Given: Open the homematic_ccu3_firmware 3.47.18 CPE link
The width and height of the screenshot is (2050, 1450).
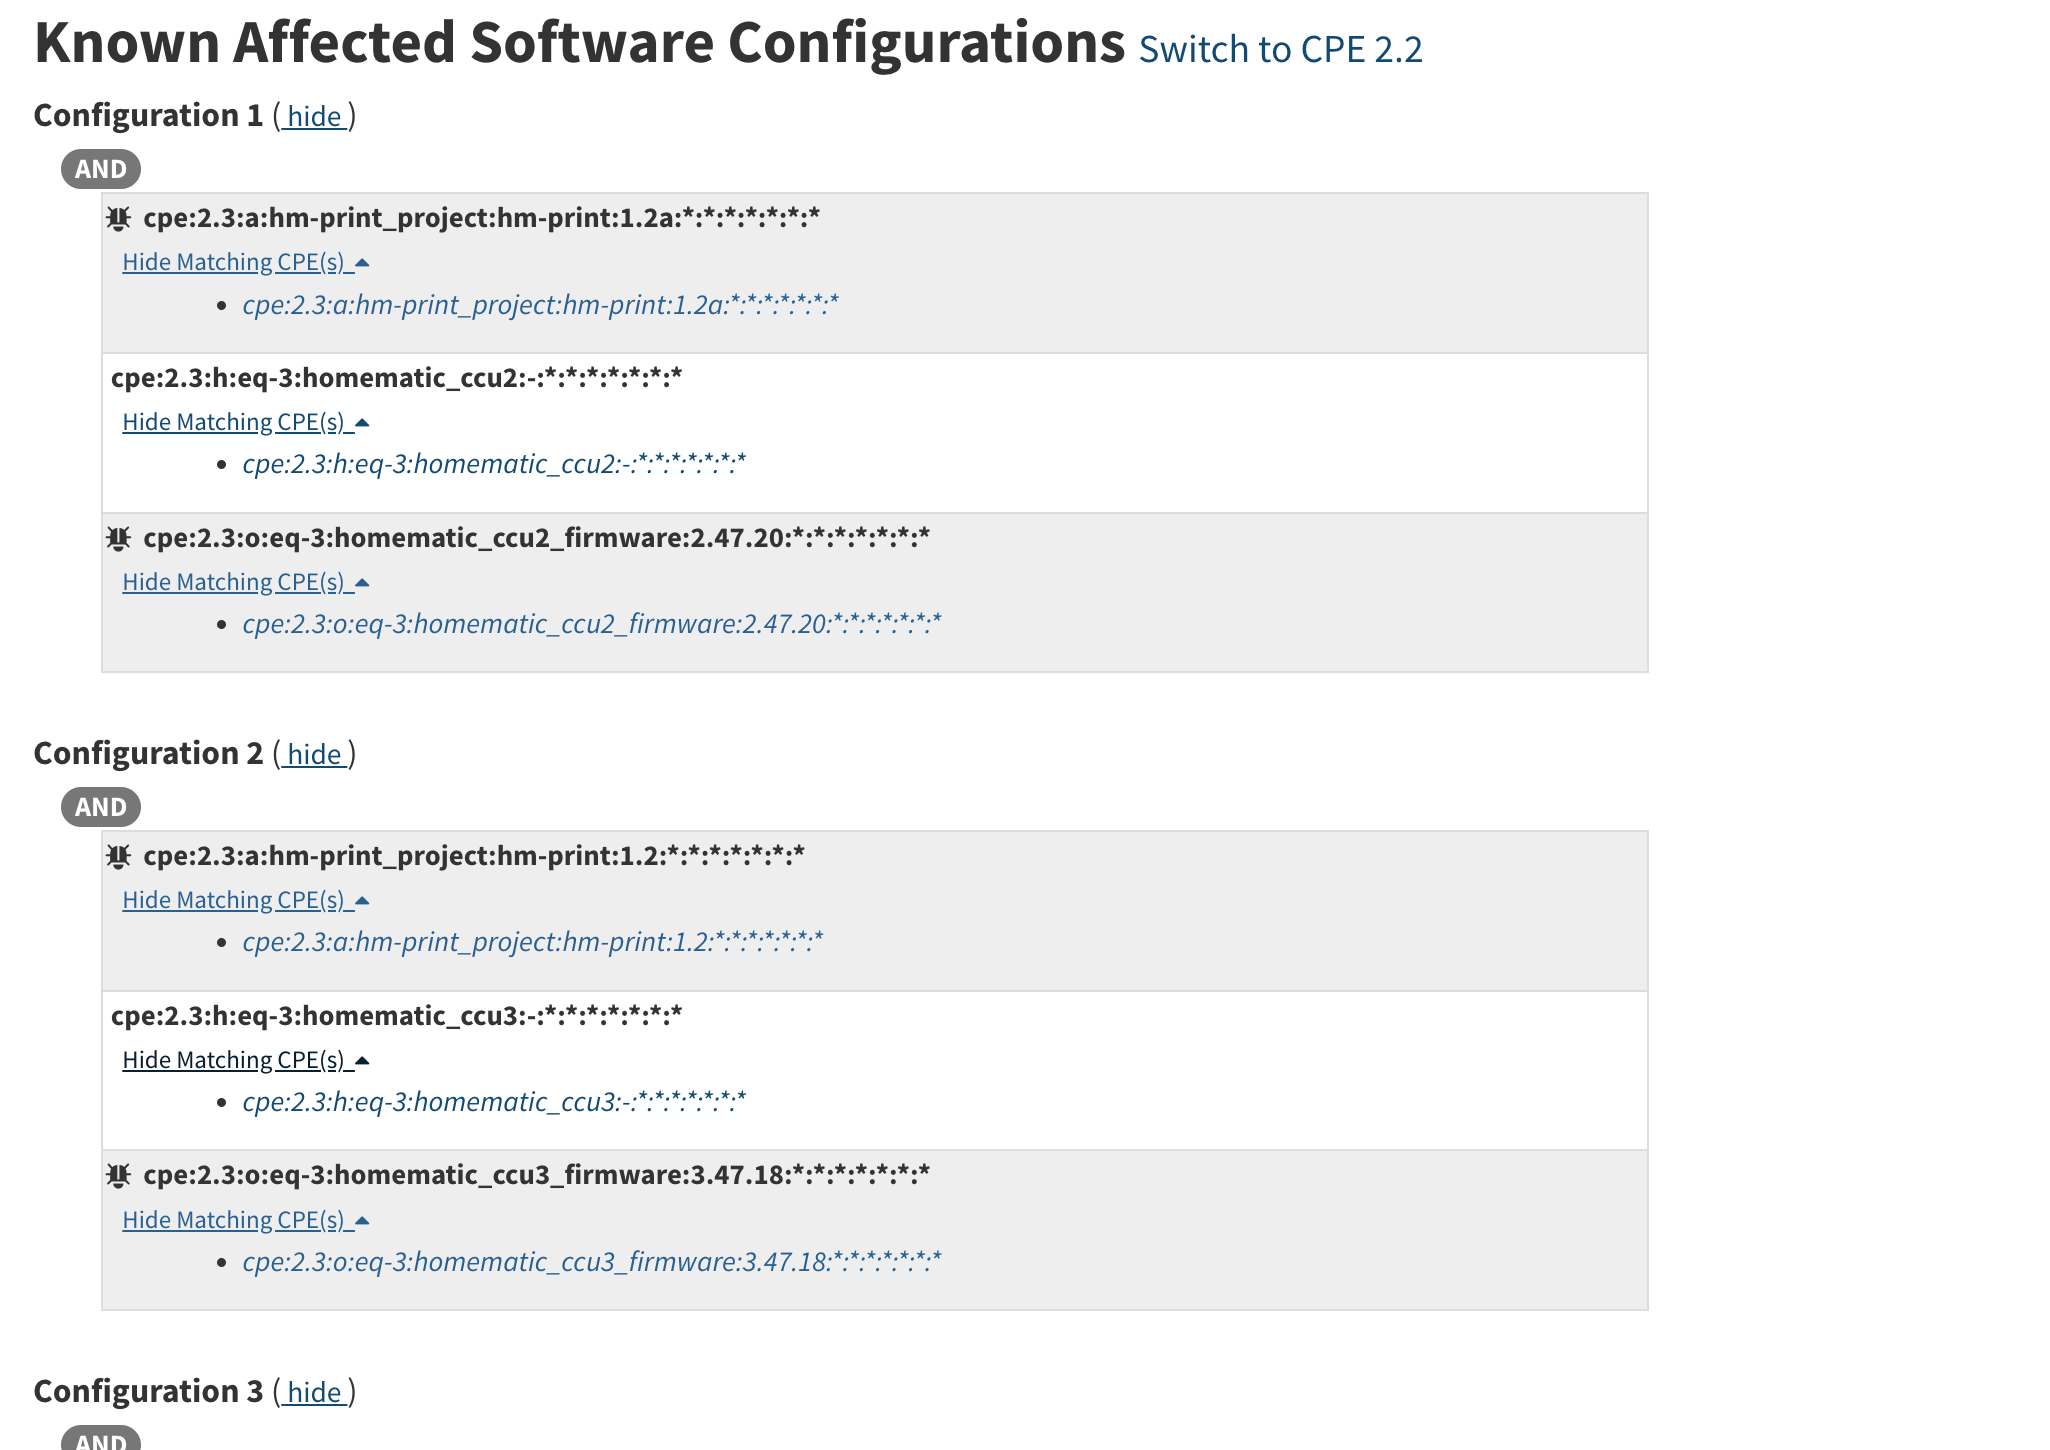Looking at the screenshot, I should 590,1262.
